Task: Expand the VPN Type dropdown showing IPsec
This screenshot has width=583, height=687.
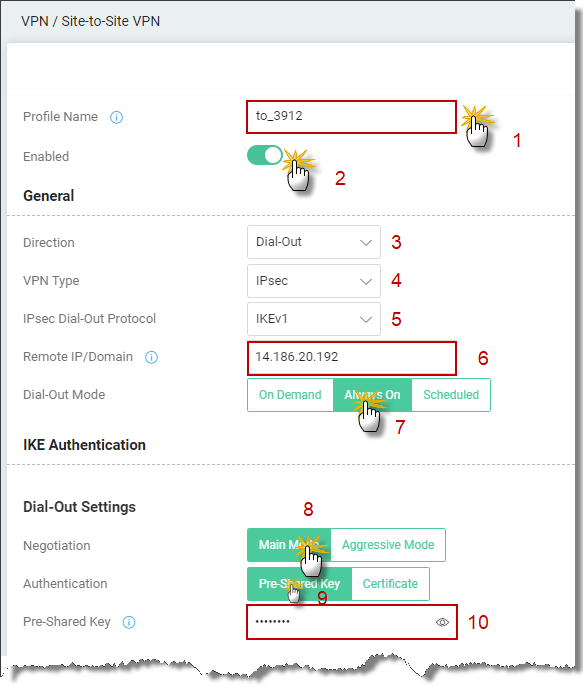Action: 314,280
